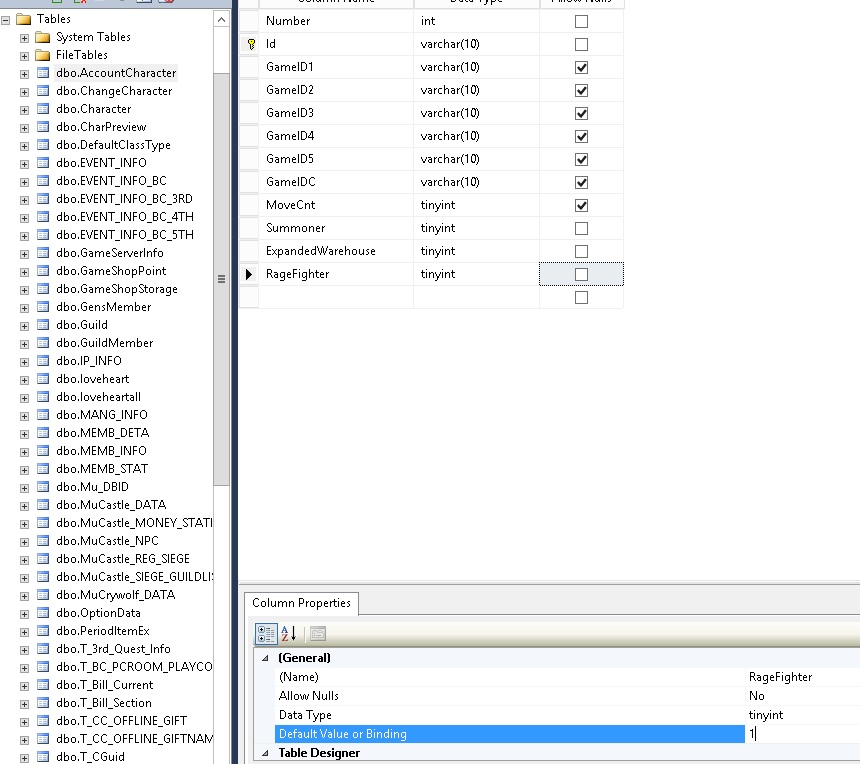Click the table icon for dbo.GensMember
The height and width of the screenshot is (764, 860).
pos(43,307)
